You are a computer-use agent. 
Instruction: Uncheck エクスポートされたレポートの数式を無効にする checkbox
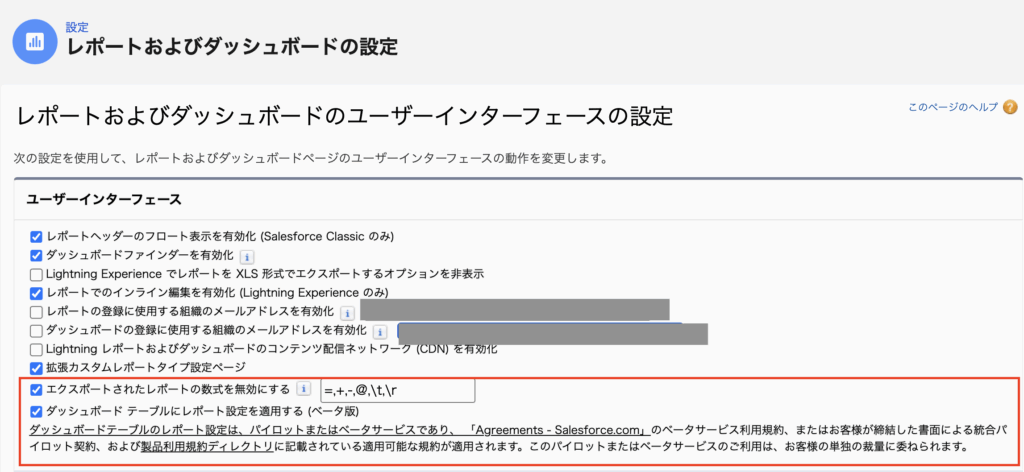pos(36,389)
